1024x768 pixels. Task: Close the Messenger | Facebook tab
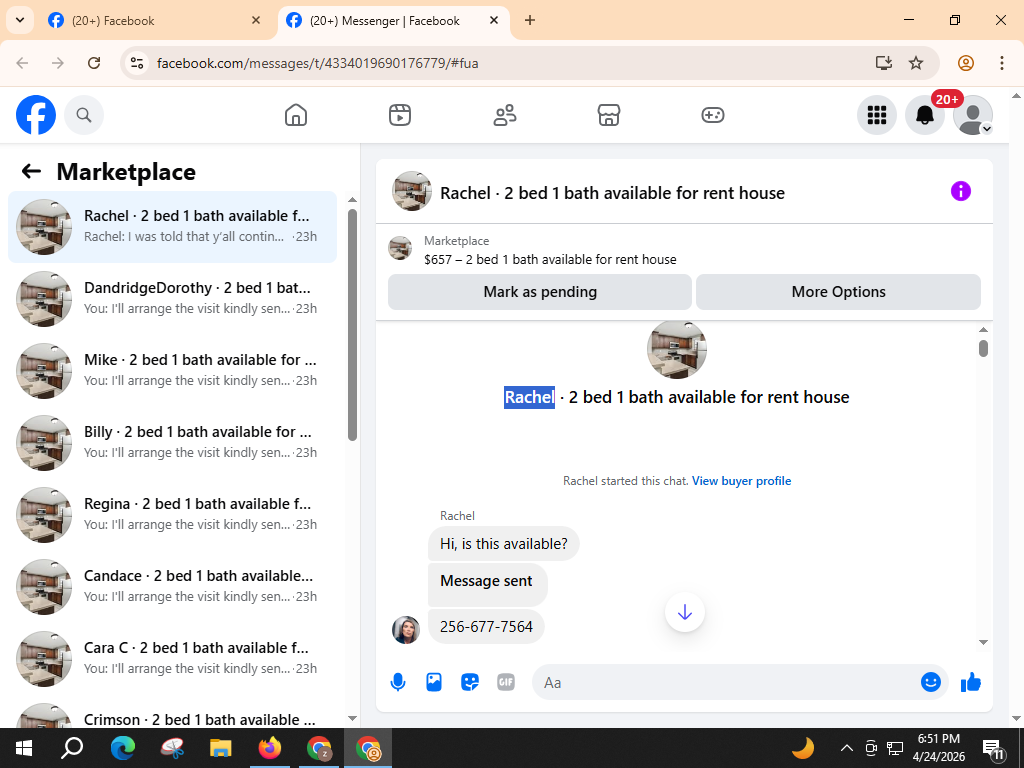[494, 20]
